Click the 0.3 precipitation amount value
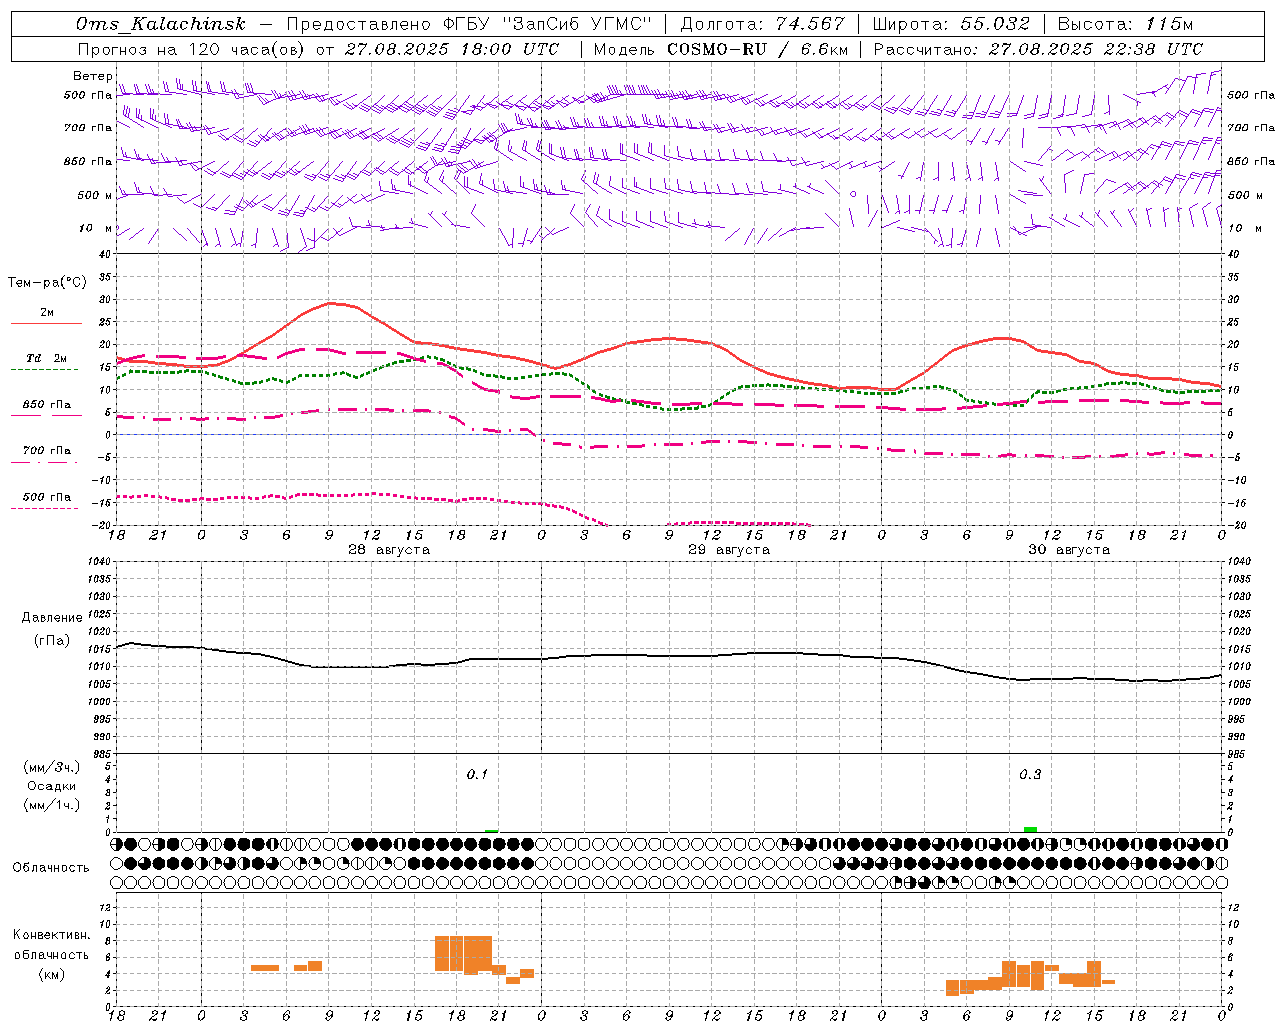1280x1024 pixels. (x=1030, y=775)
